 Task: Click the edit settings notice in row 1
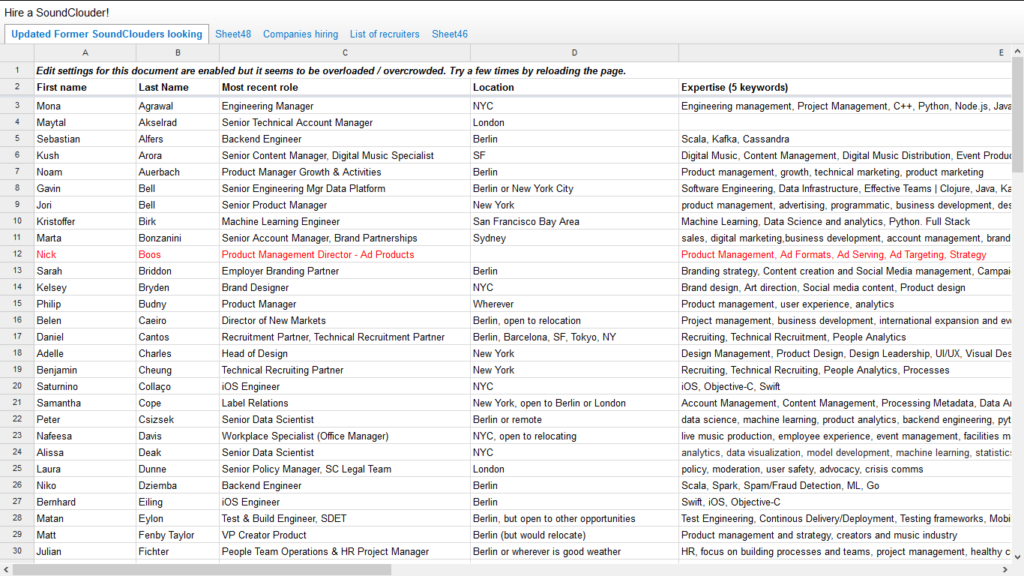(x=330, y=71)
